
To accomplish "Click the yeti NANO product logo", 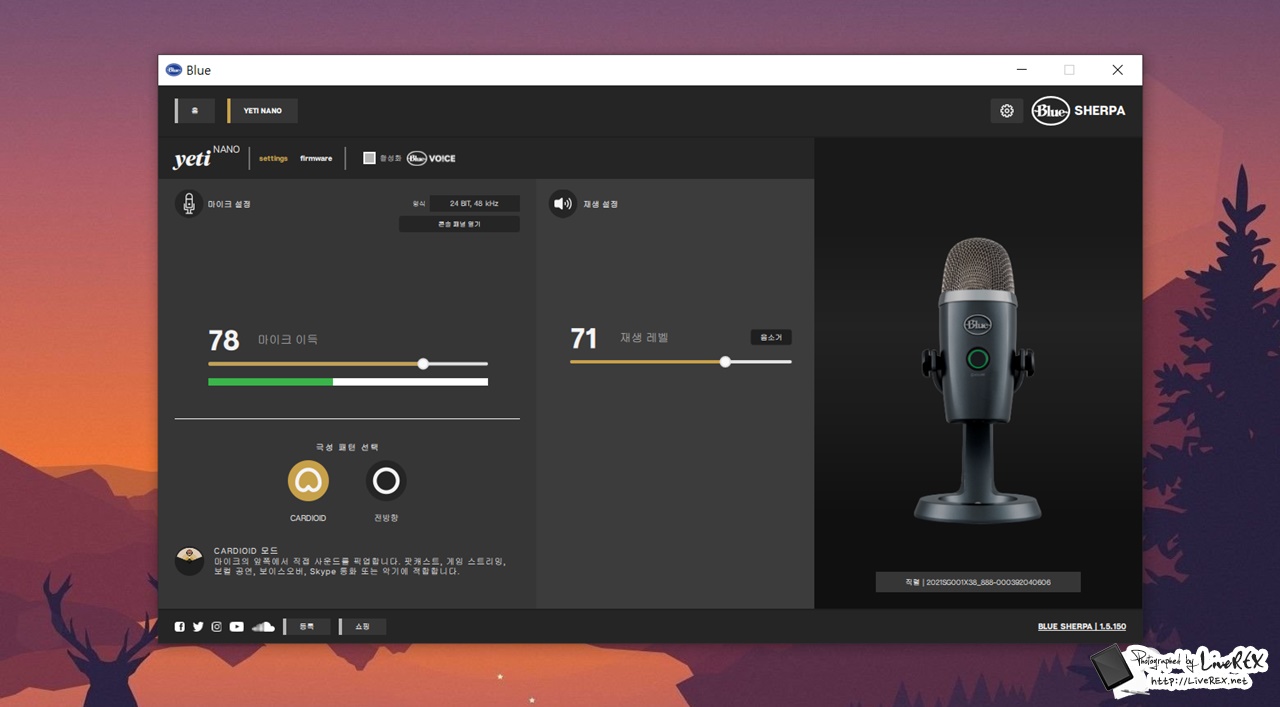I will [206, 158].
